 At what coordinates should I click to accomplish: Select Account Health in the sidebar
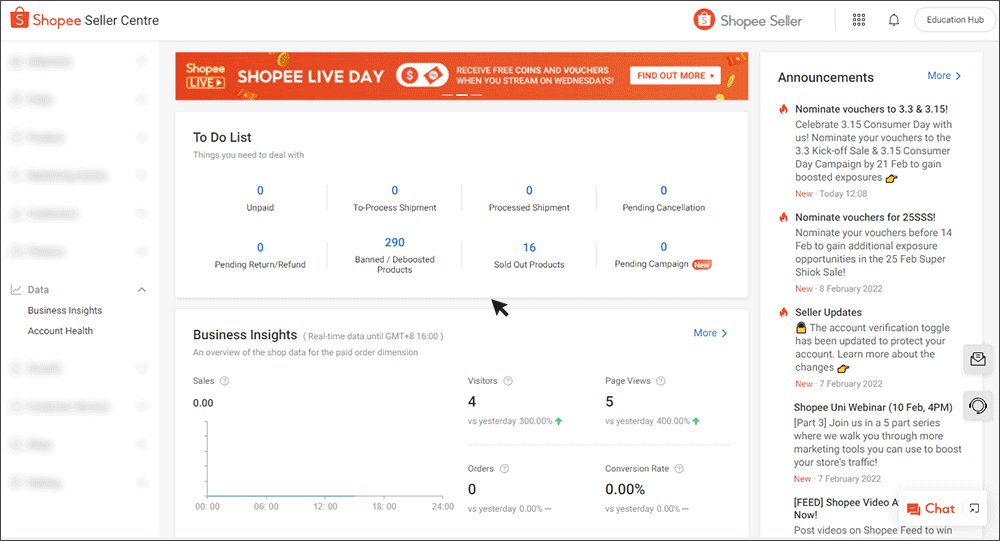tap(60, 331)
